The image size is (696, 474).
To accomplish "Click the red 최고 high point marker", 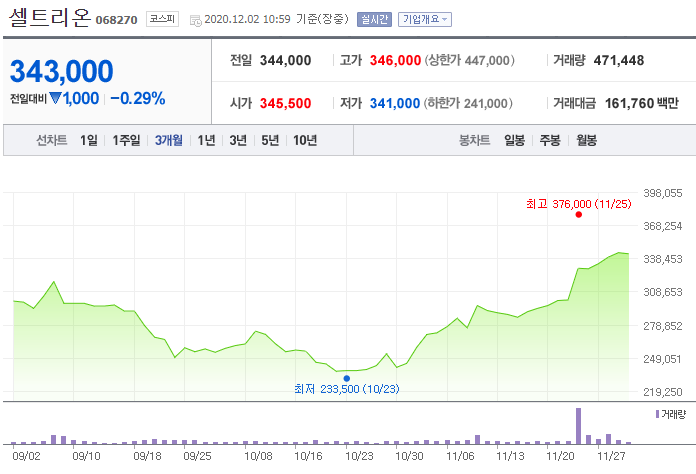I will tap(578, 215).
